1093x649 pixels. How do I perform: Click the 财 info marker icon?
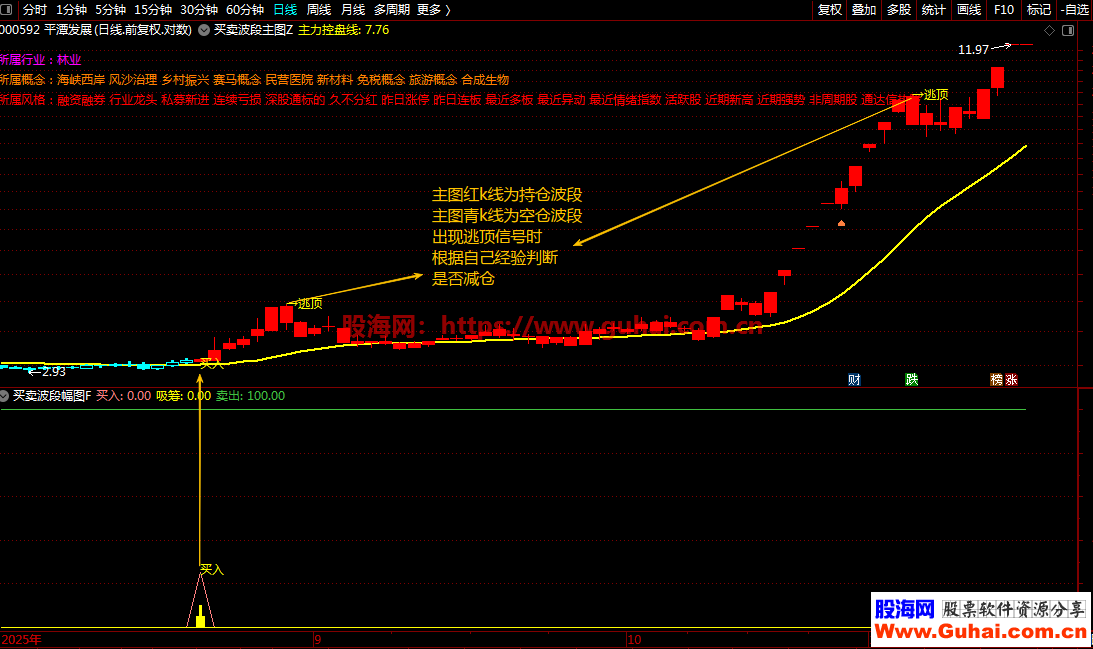click(854, 379)
